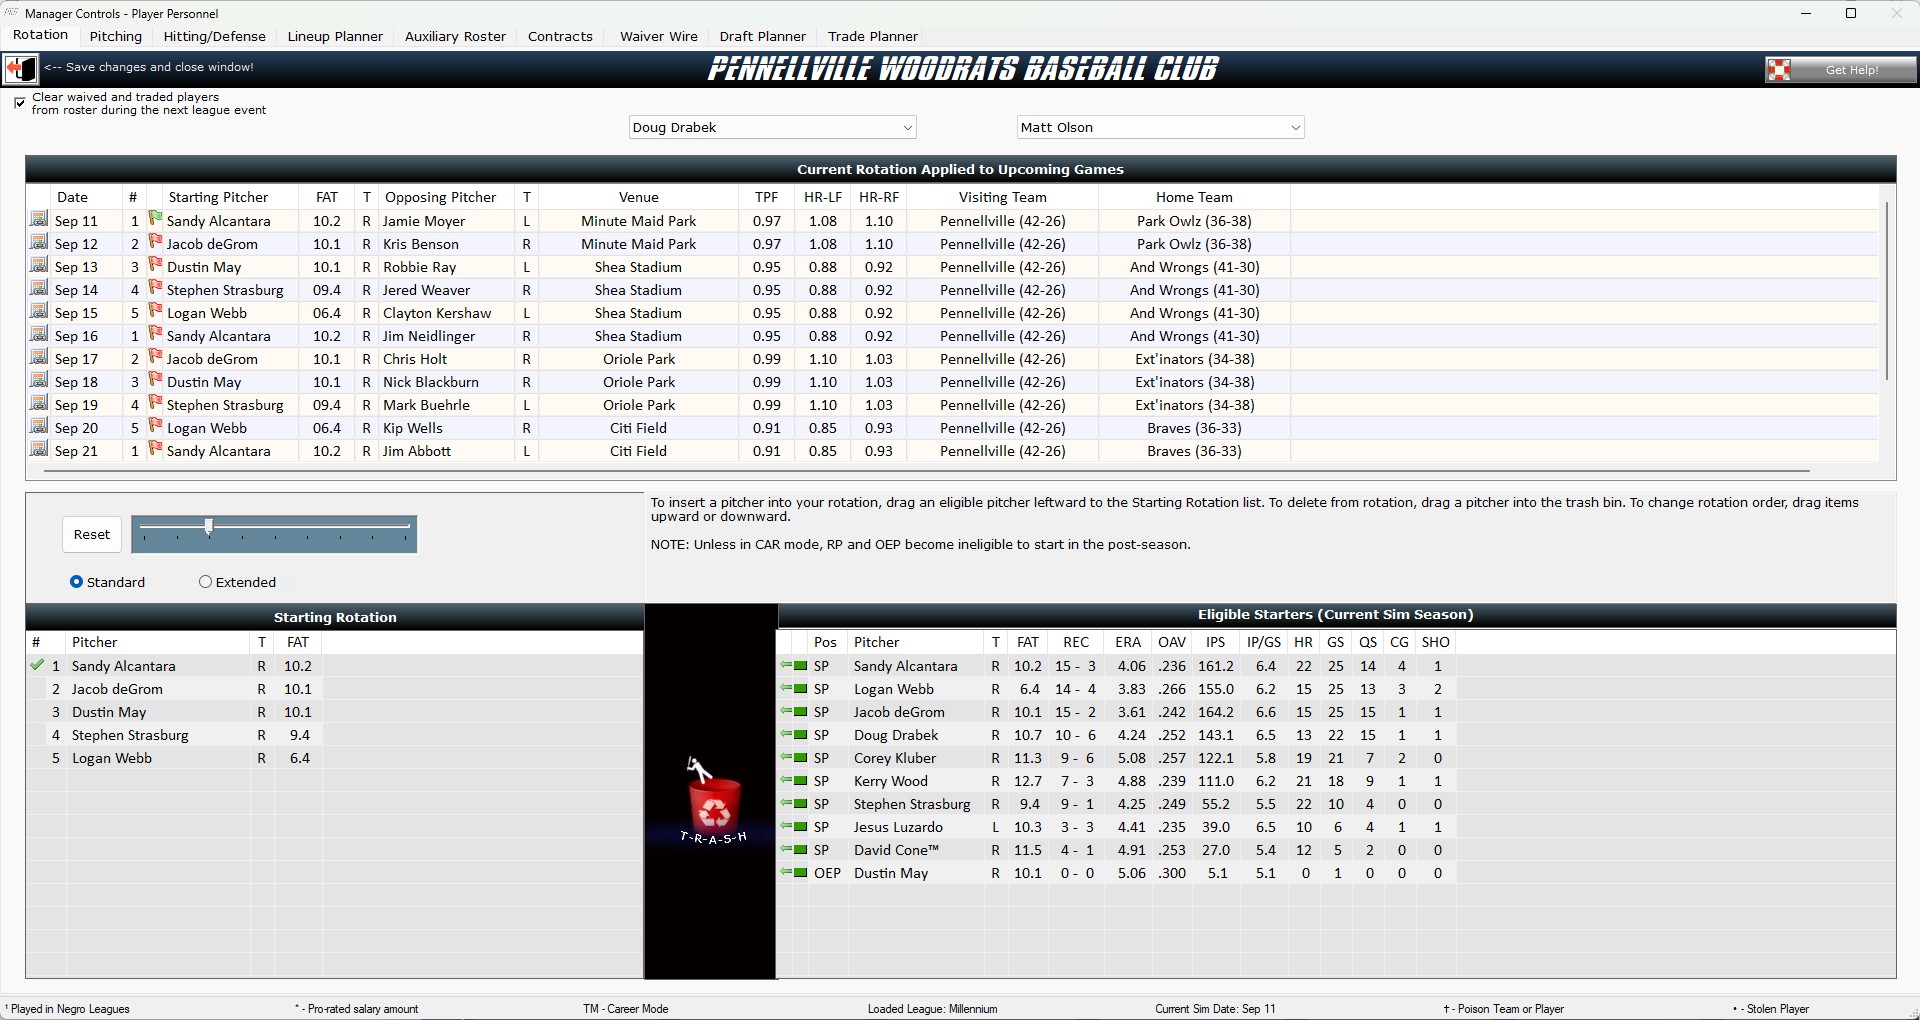This screenshot has height=1020, width=1920.
Task: Open the Sep 21 game score icon
Action: click(38, 451)
